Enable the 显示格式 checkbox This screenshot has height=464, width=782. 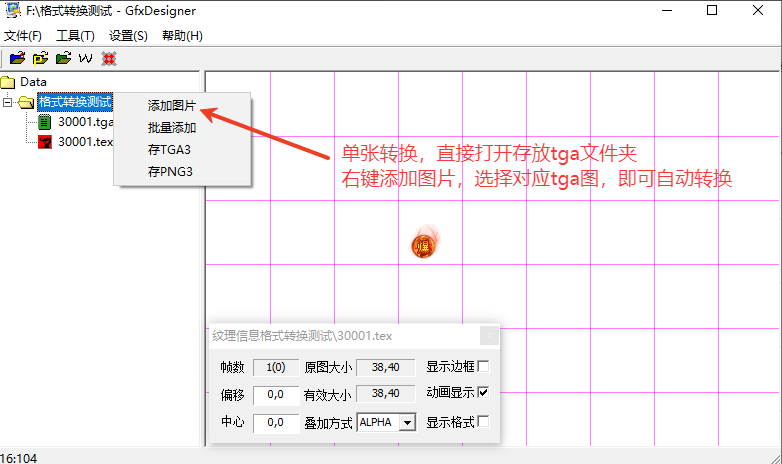click(x=484, y=422)
